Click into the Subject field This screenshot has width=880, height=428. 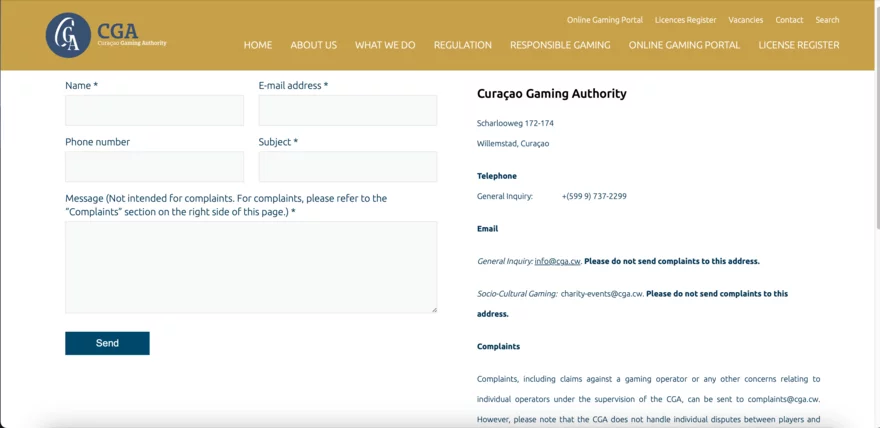(x=347, y=167)
